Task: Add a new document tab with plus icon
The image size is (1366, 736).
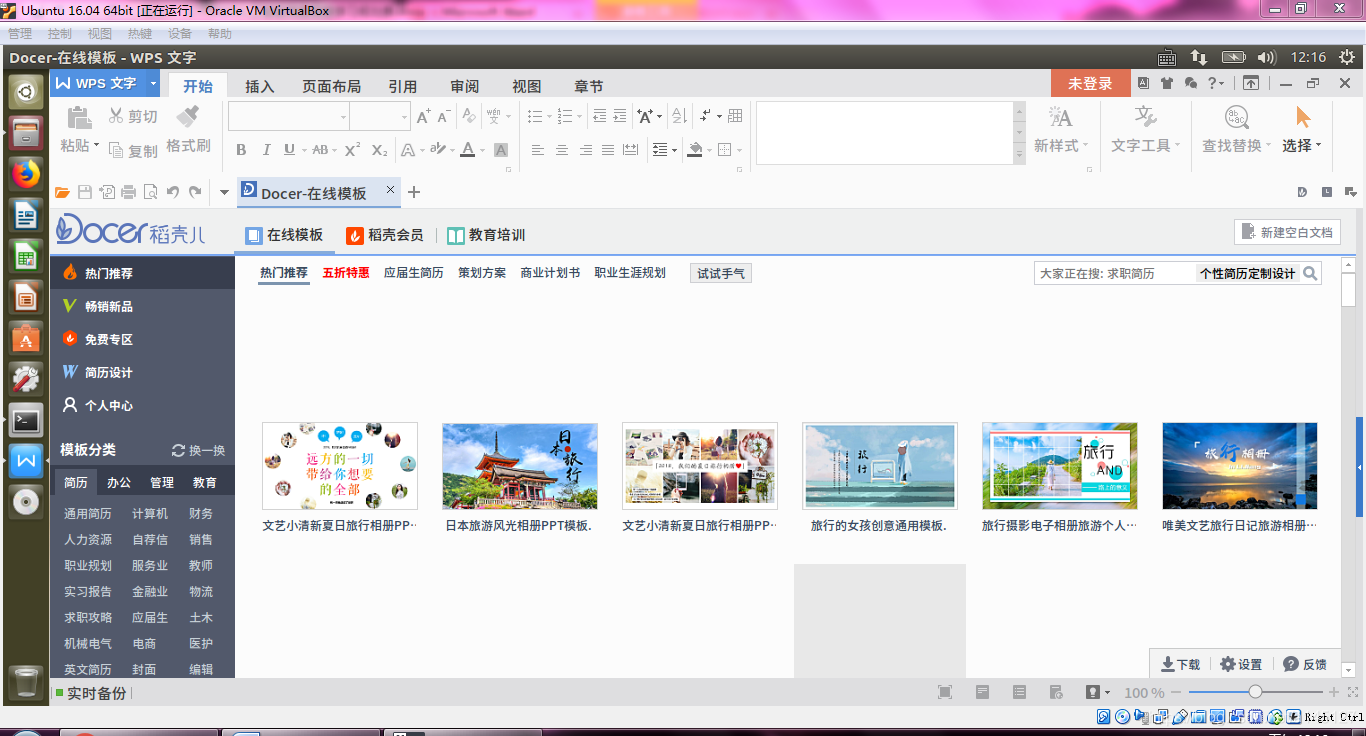Action: point(414,192)
